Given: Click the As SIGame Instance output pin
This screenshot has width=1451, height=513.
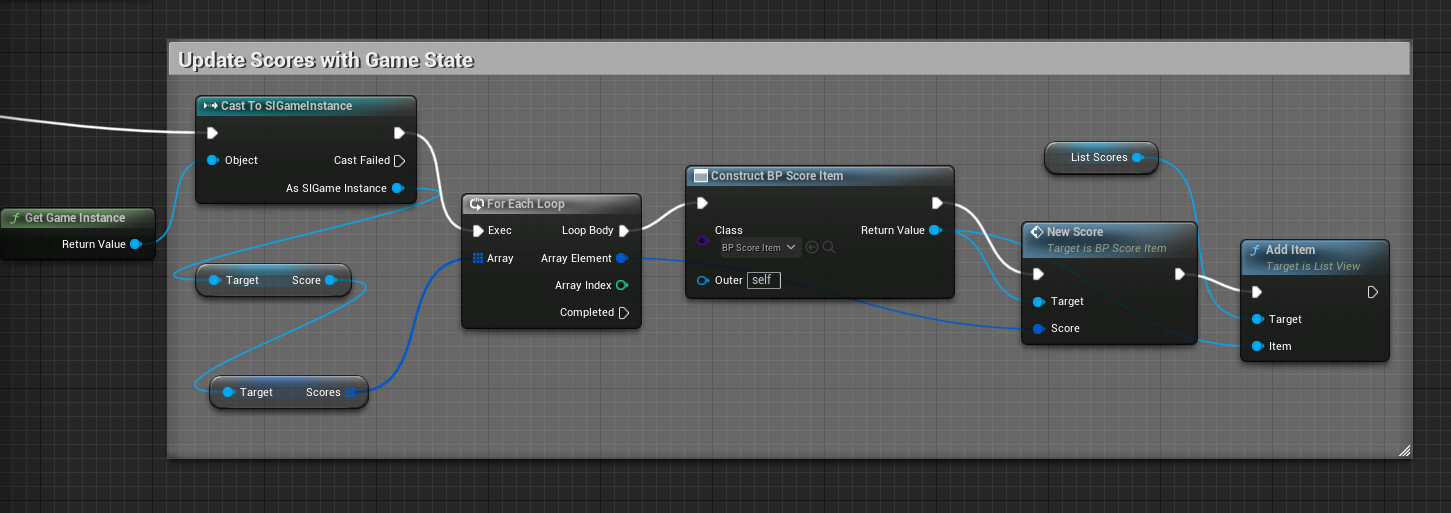Looking at the screenshot, I should 397,188.
